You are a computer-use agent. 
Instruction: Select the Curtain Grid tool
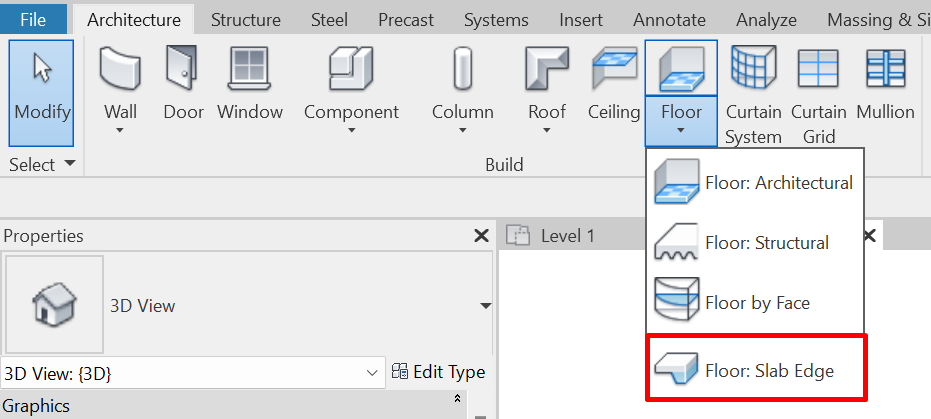click(x=819, y=95)
